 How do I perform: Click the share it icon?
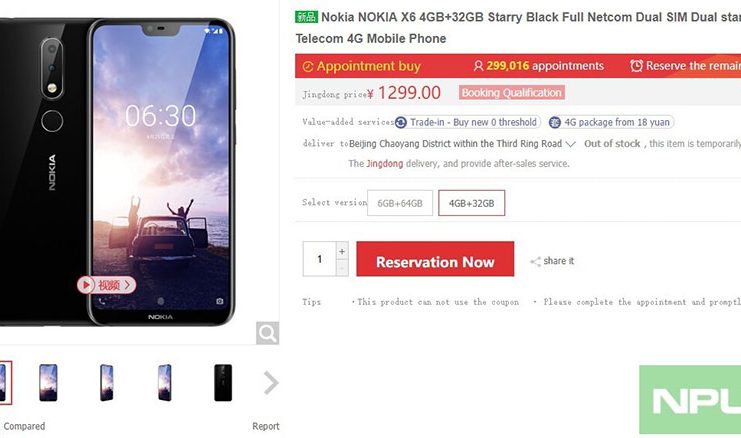(x=536, y=262)
